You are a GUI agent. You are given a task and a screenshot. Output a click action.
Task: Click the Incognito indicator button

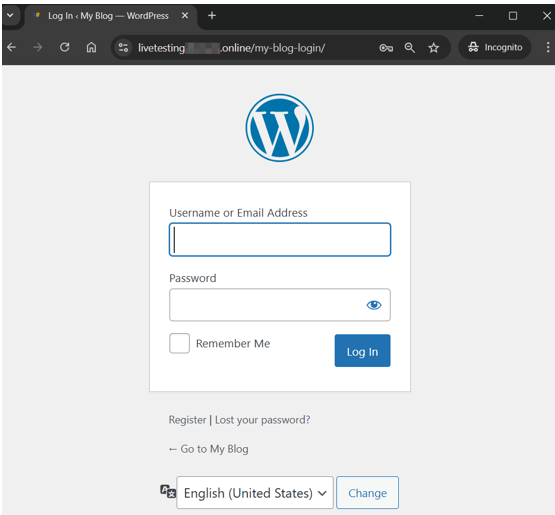pyautogui.click(x=494, y=47)
